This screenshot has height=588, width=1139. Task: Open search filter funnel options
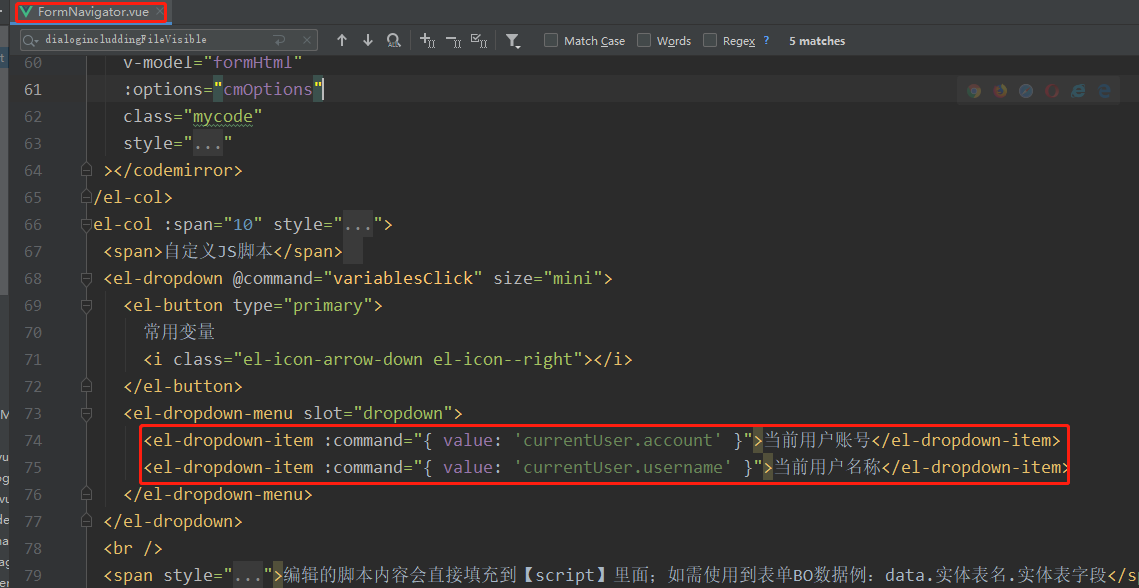(513, 41)
